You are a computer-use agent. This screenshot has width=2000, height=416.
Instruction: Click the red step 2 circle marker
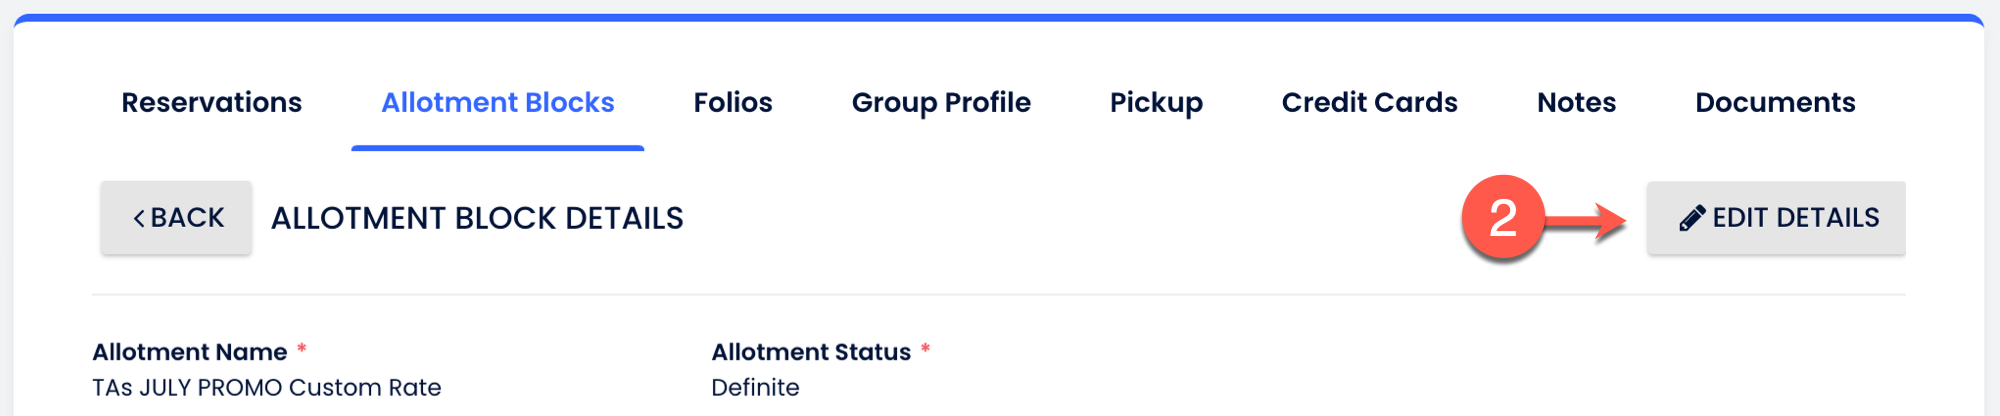coord(1502,218)
